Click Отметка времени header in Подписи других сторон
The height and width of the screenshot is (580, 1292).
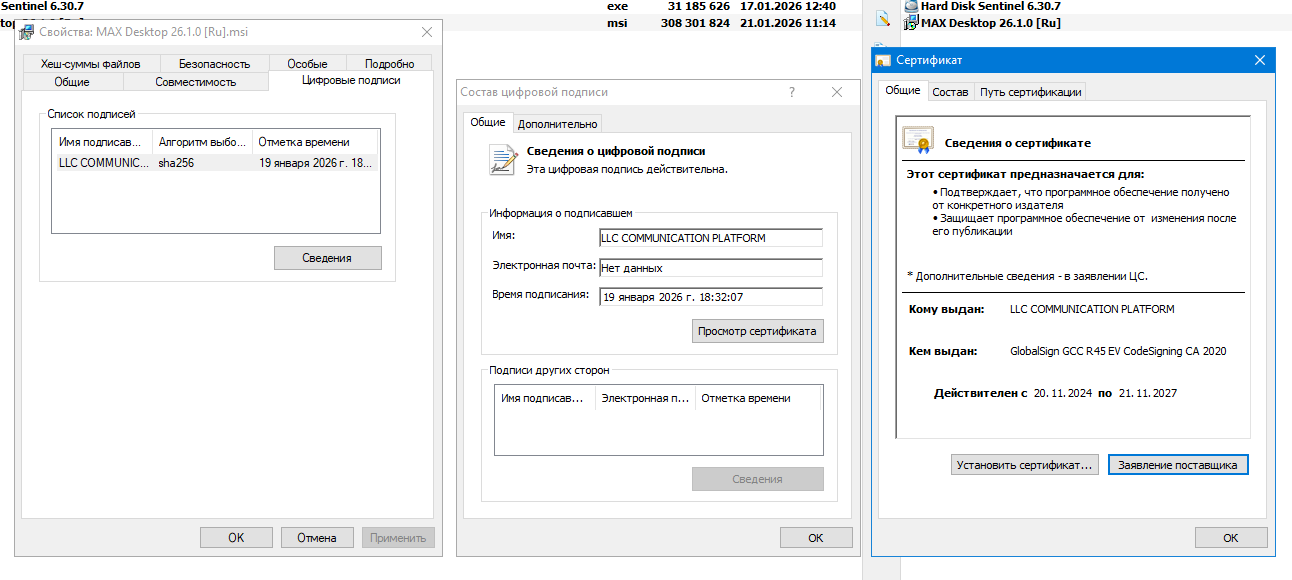[x=757, y=398]
